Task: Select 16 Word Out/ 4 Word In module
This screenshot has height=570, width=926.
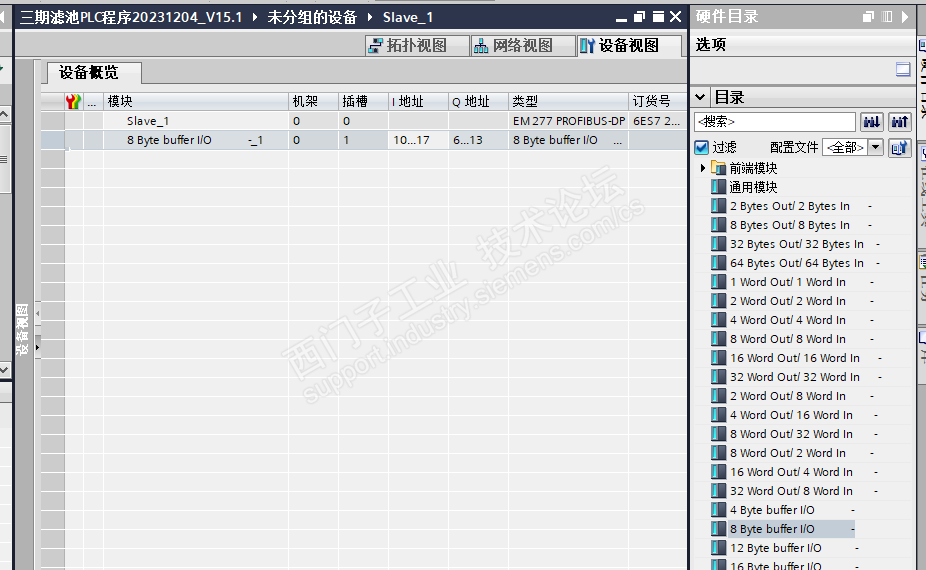Action: (791, 472)
